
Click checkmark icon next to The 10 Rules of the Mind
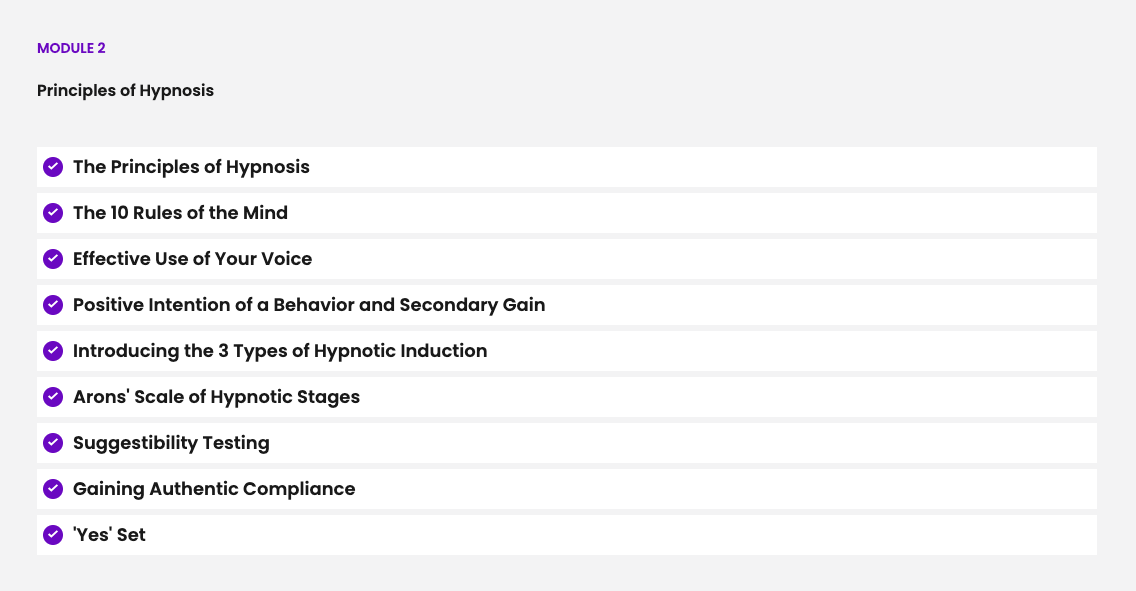tap(53, 213)
